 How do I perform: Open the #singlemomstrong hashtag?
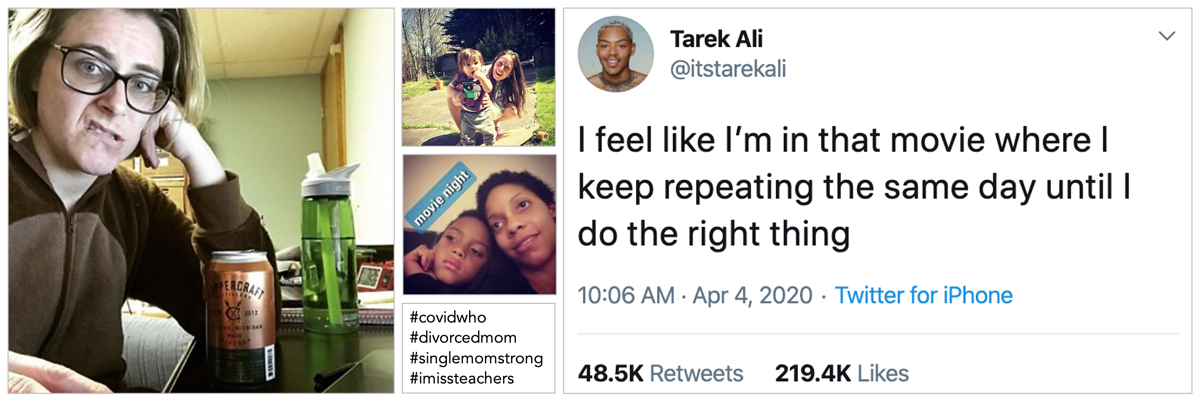point(476,358)
